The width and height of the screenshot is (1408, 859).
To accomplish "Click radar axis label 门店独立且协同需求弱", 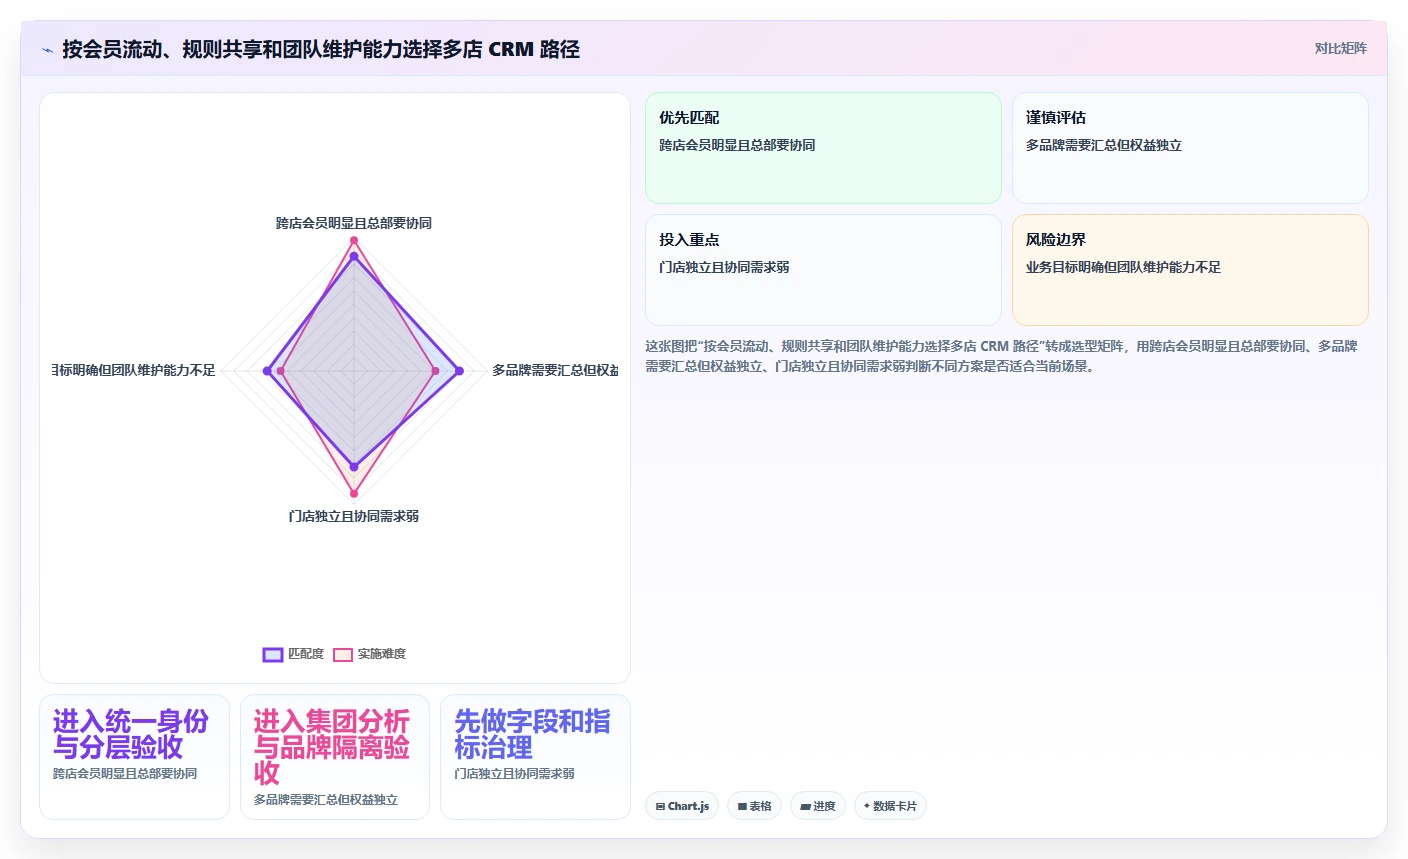I will (x=354, y=516).
